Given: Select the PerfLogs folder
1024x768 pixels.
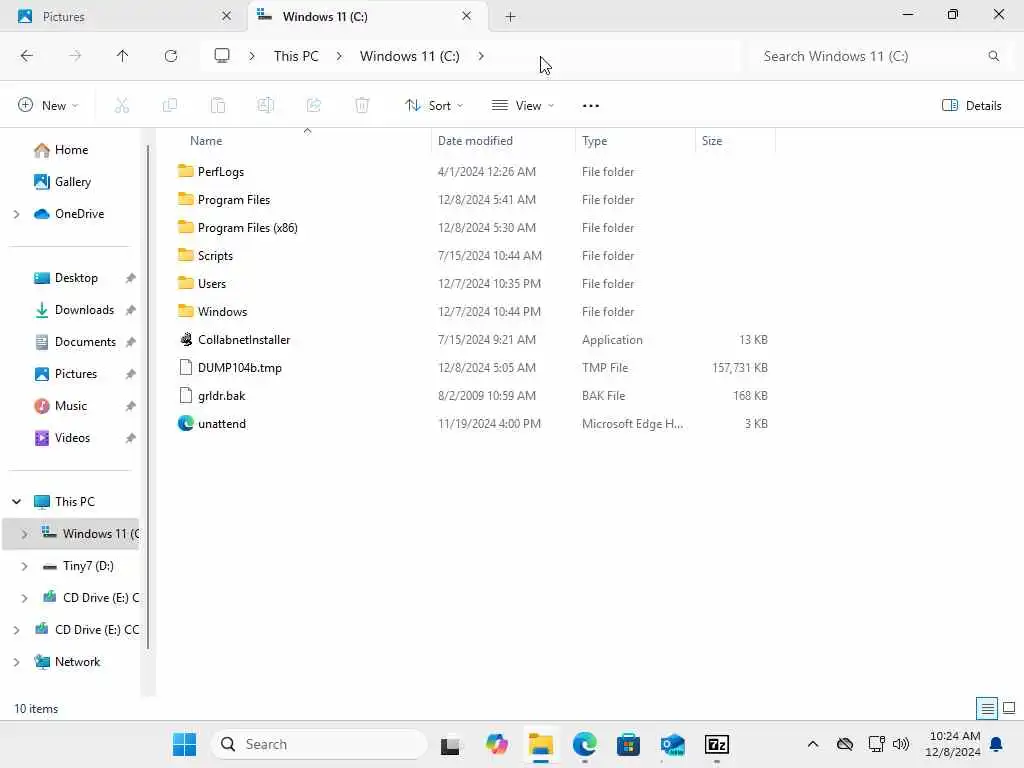Looking at the screenshot, I should [x=220, y=172].
